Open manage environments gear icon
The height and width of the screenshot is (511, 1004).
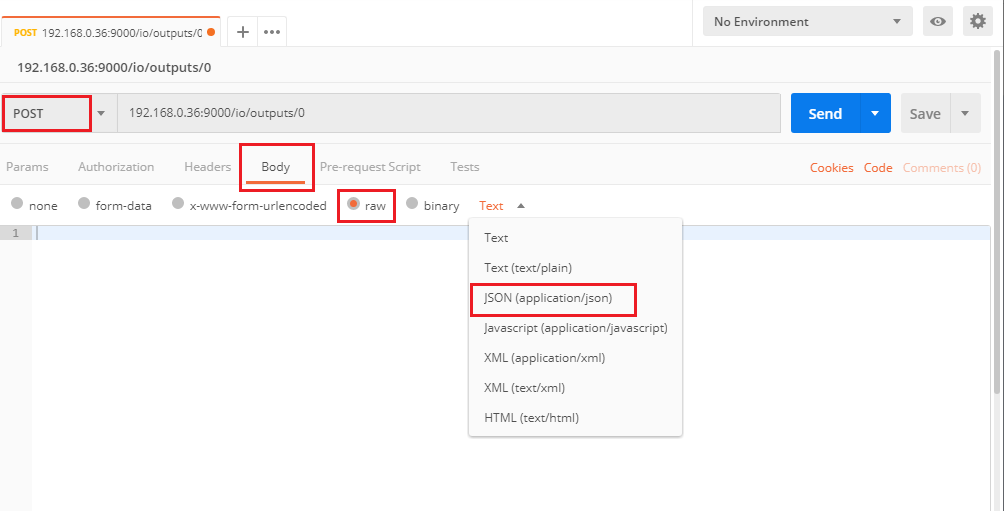pos(978,22)
